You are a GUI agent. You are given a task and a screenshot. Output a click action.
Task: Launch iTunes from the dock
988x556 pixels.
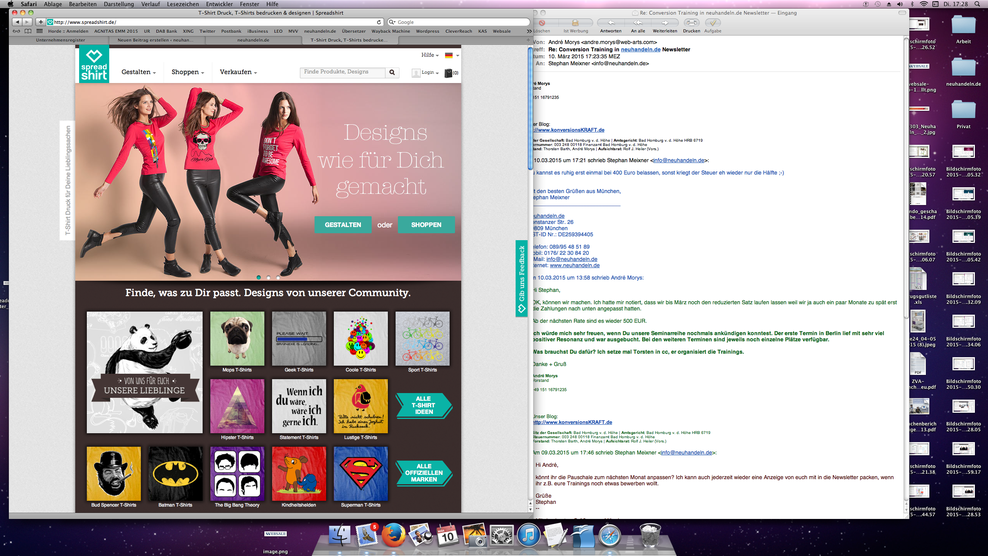point(528,536)
